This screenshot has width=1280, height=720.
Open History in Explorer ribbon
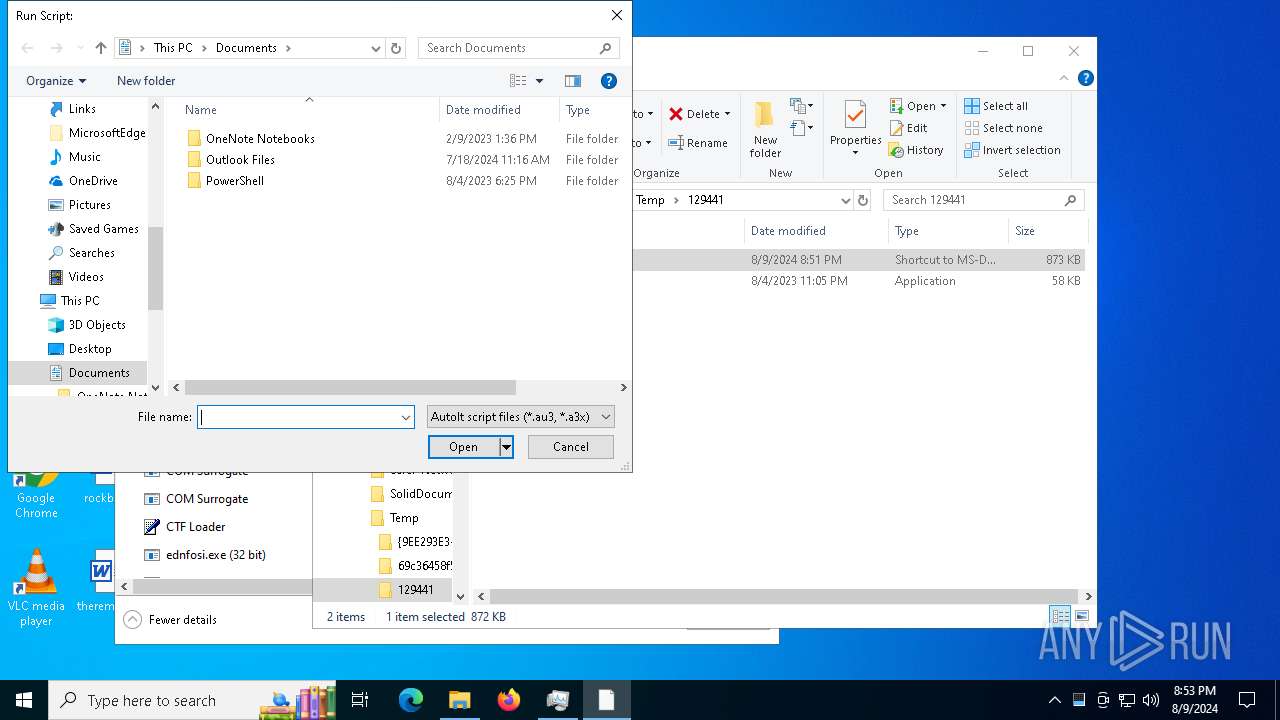(916, 150)
